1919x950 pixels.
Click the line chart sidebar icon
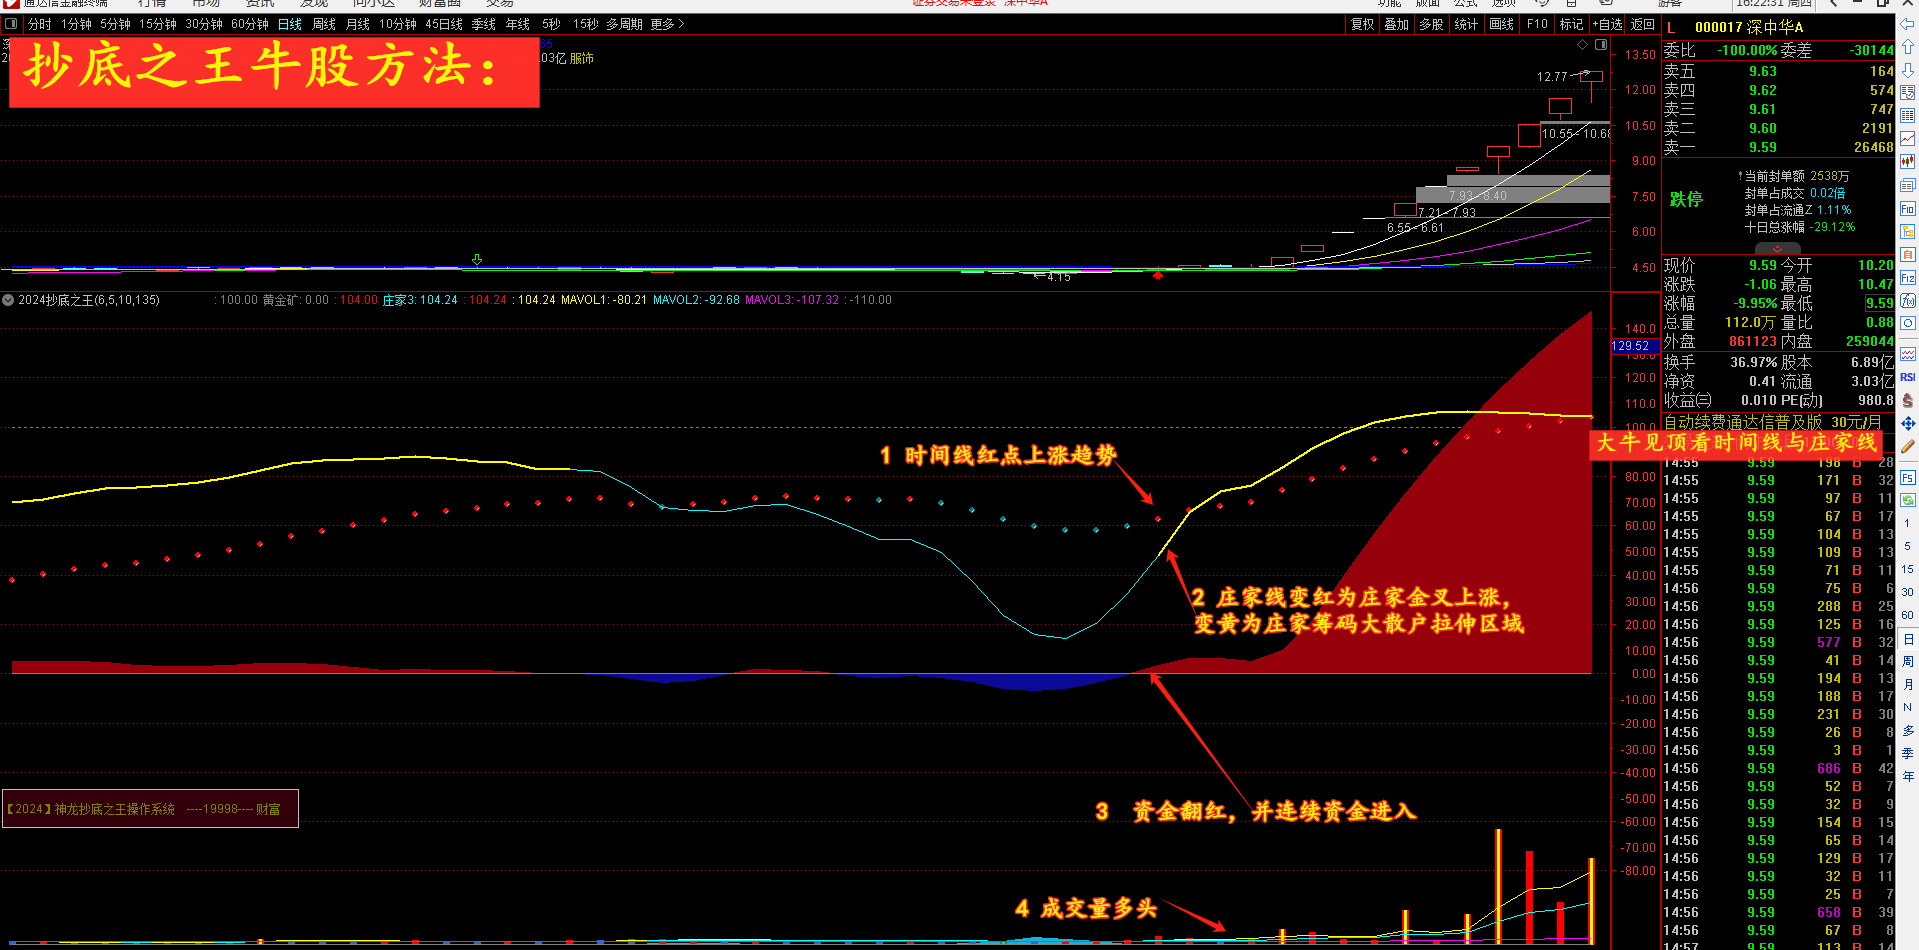pos(1908,138)
